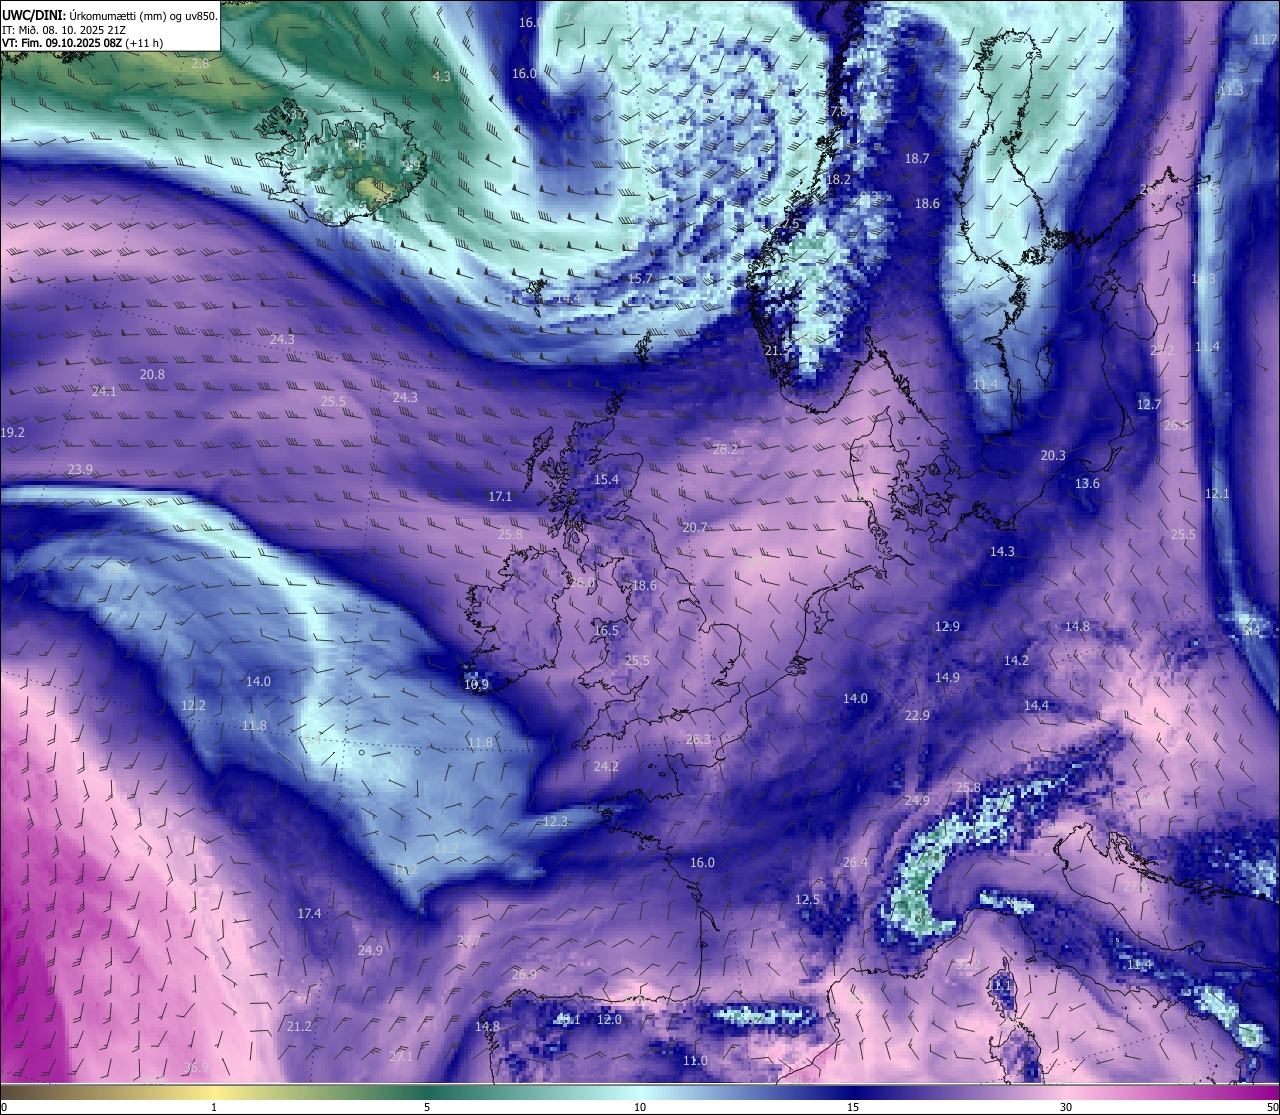Click the 2.8 value northwest of Iceland

point(200,63)
